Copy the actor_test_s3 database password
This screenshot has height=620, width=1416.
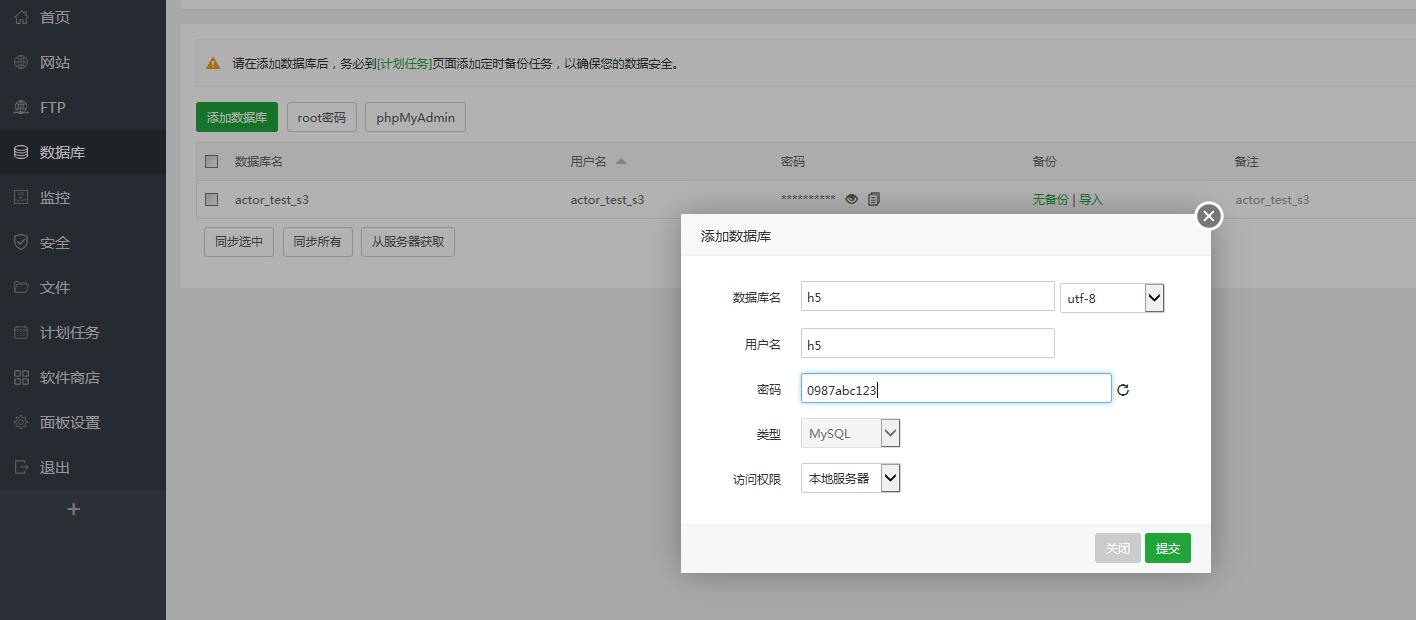874,199
